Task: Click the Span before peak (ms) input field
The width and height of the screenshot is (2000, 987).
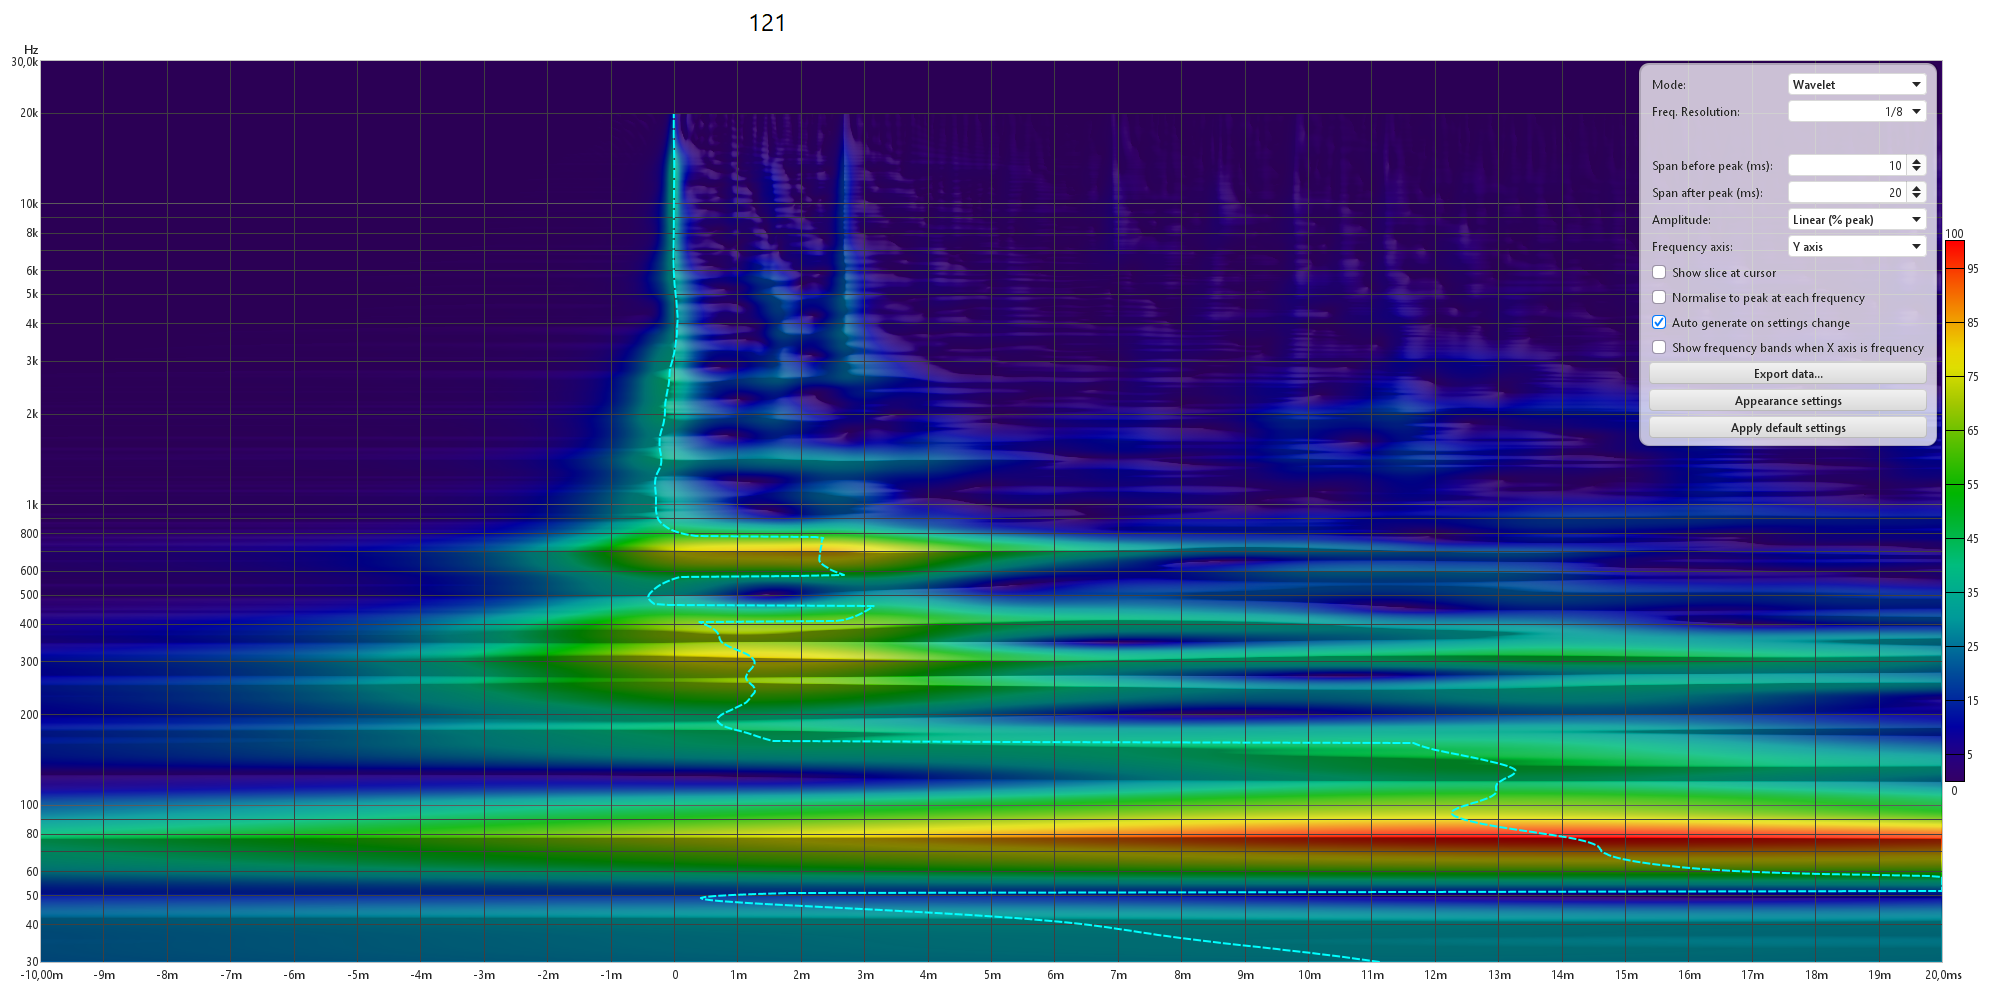Action: 1847,166
